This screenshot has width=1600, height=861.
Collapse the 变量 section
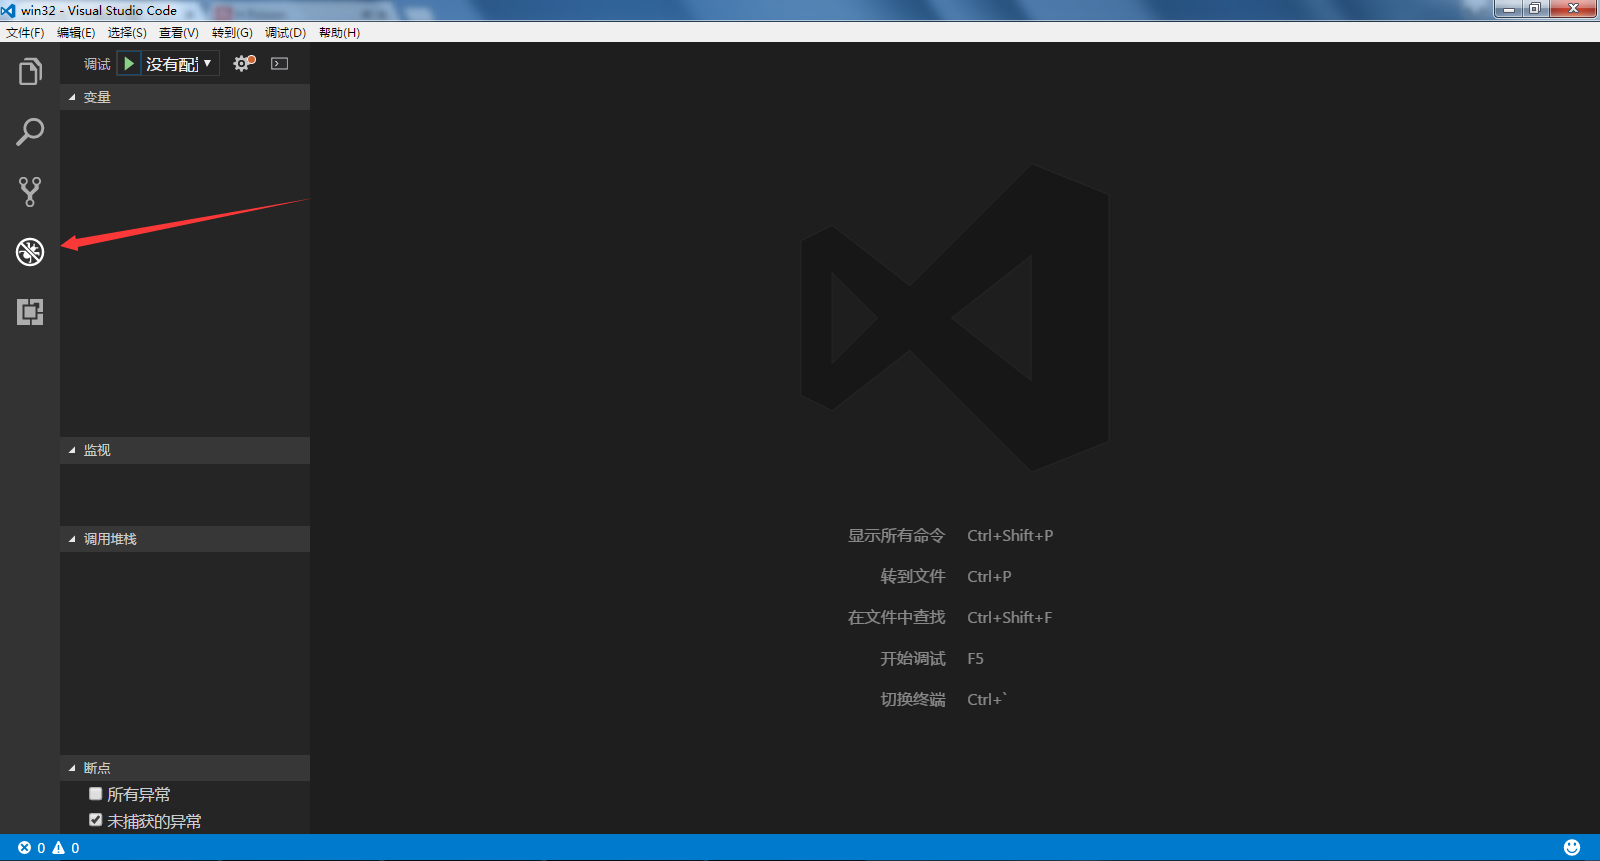(185, 97)
